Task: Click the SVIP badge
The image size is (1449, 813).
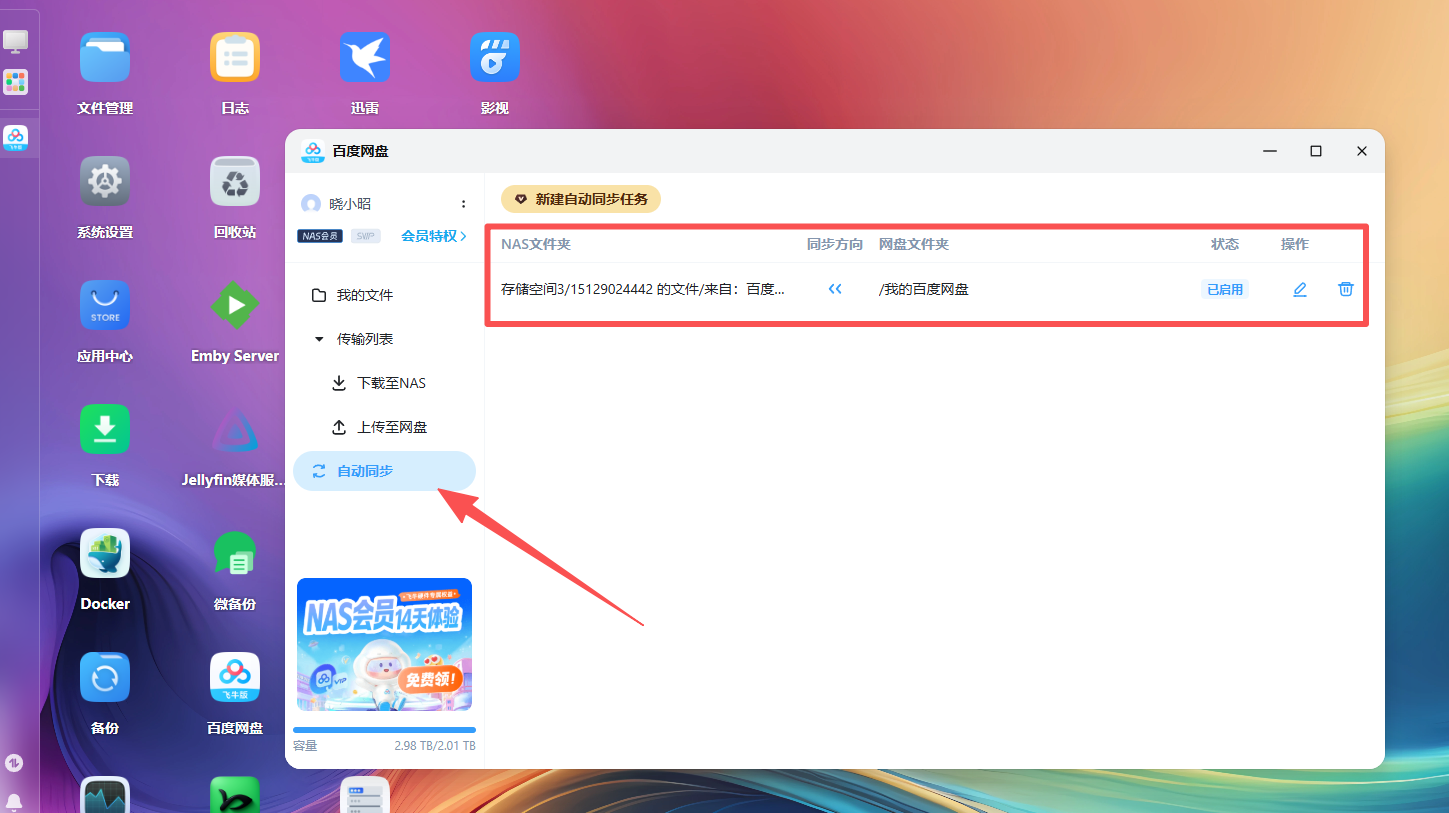Action: click(365, 236)
